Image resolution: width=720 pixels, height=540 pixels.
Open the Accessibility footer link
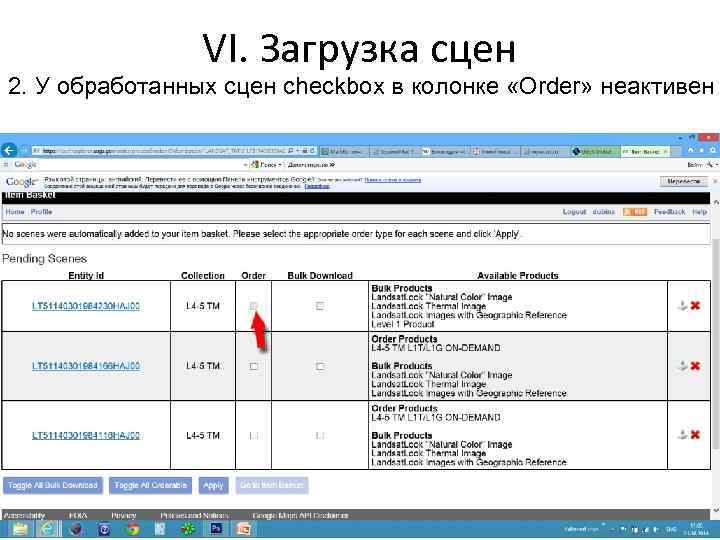[24, 515]
